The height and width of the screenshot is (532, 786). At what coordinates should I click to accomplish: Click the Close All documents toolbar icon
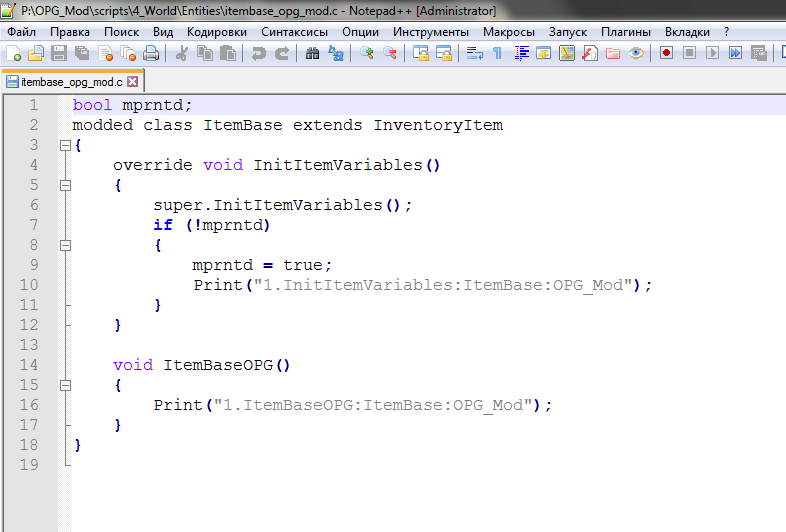[x=128, y=53]
